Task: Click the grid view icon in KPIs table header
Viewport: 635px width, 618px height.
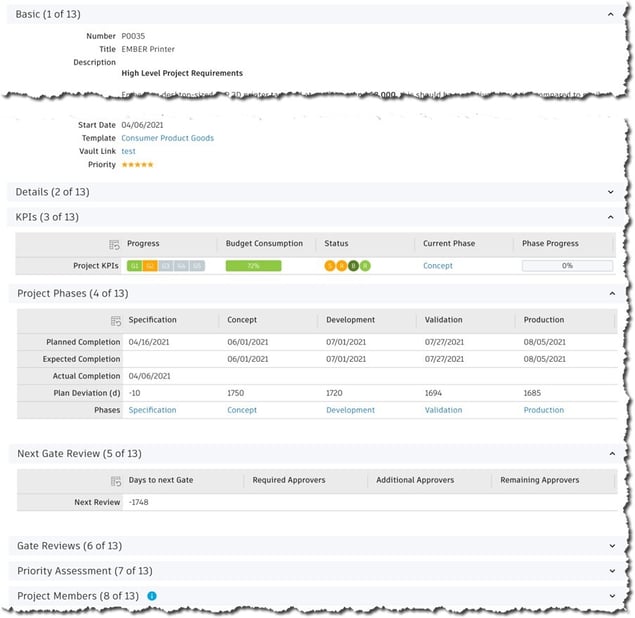Action: click(114, 245)
